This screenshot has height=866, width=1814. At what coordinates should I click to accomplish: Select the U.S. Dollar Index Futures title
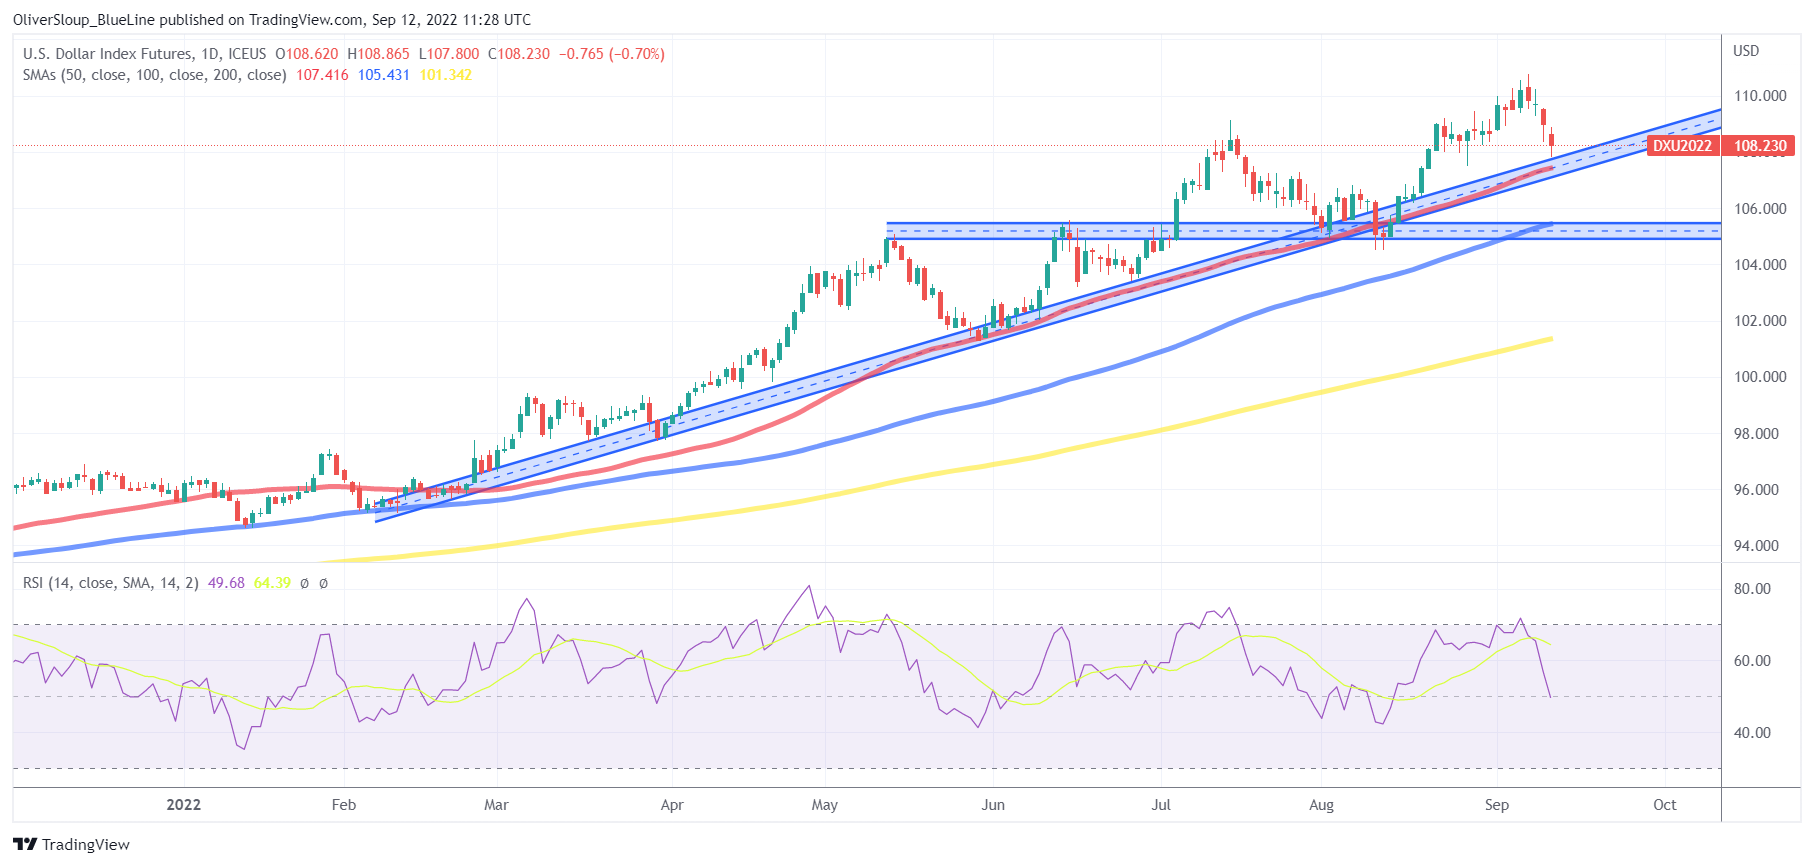pyautogui.click(x=107, y=54)
